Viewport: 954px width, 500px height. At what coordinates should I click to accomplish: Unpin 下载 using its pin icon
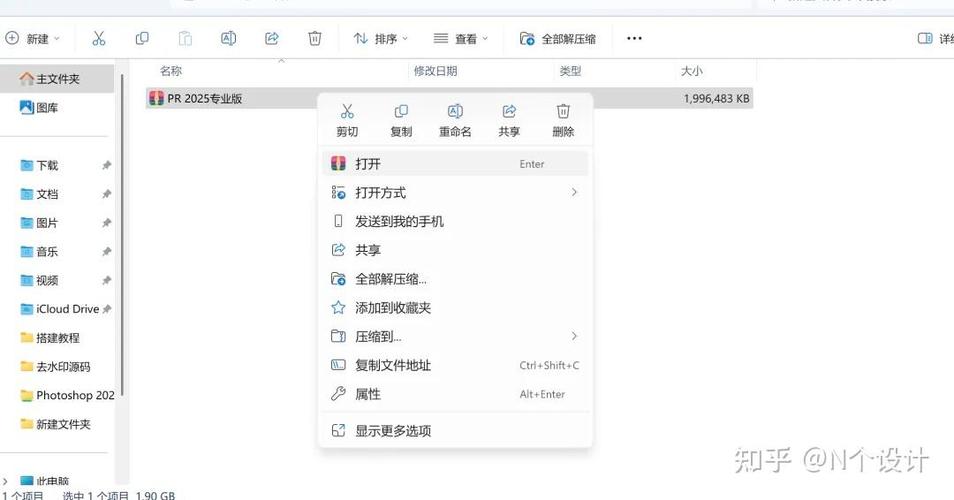pos(106,165)
